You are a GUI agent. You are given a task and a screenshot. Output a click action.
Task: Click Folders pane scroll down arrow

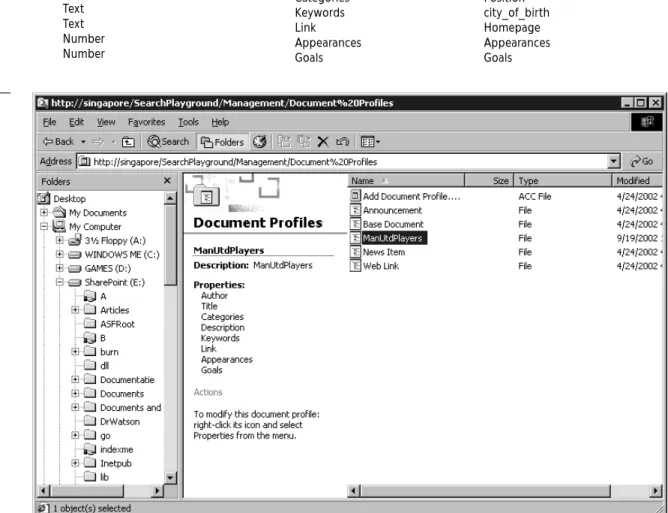pyautogui.click(x=170, y=478)
